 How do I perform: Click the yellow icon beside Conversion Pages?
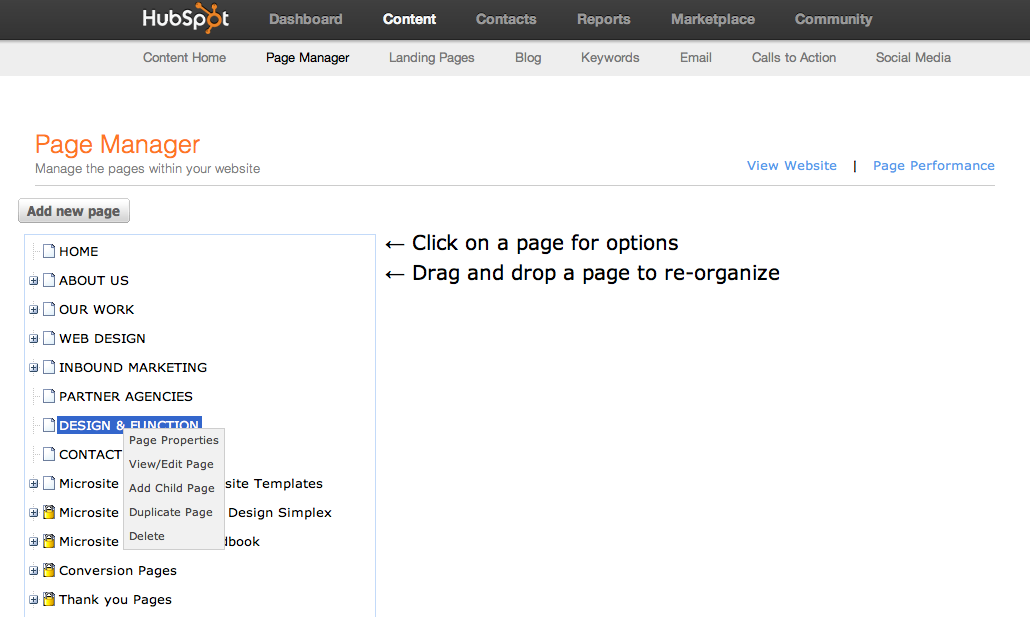[x=47, y=570]
